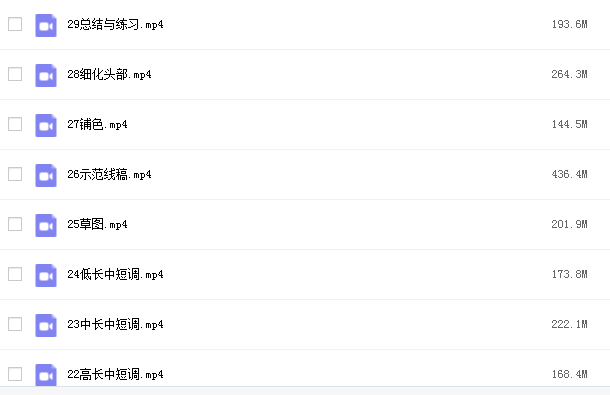The width and height of the screenshot is (610, 395).
Task: Click video icon of 28细化头部.mp4
Action: pos(46,75)
